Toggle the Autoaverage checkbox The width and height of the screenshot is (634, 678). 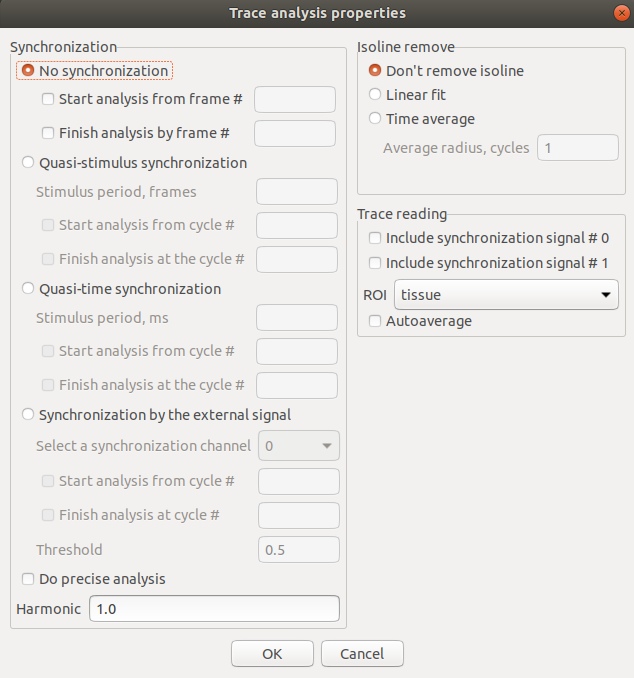tap(375, 321)
